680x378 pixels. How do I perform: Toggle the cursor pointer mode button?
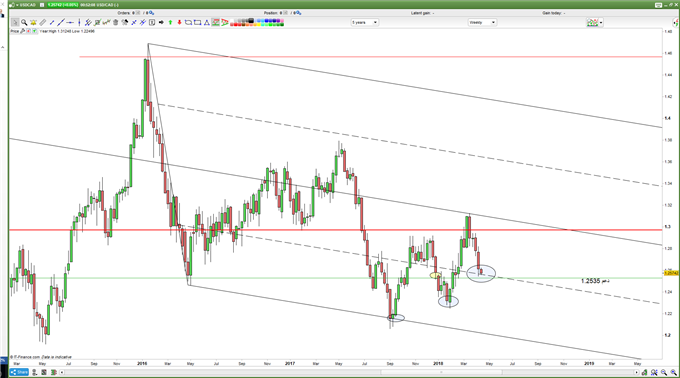(x=15, y=22)
